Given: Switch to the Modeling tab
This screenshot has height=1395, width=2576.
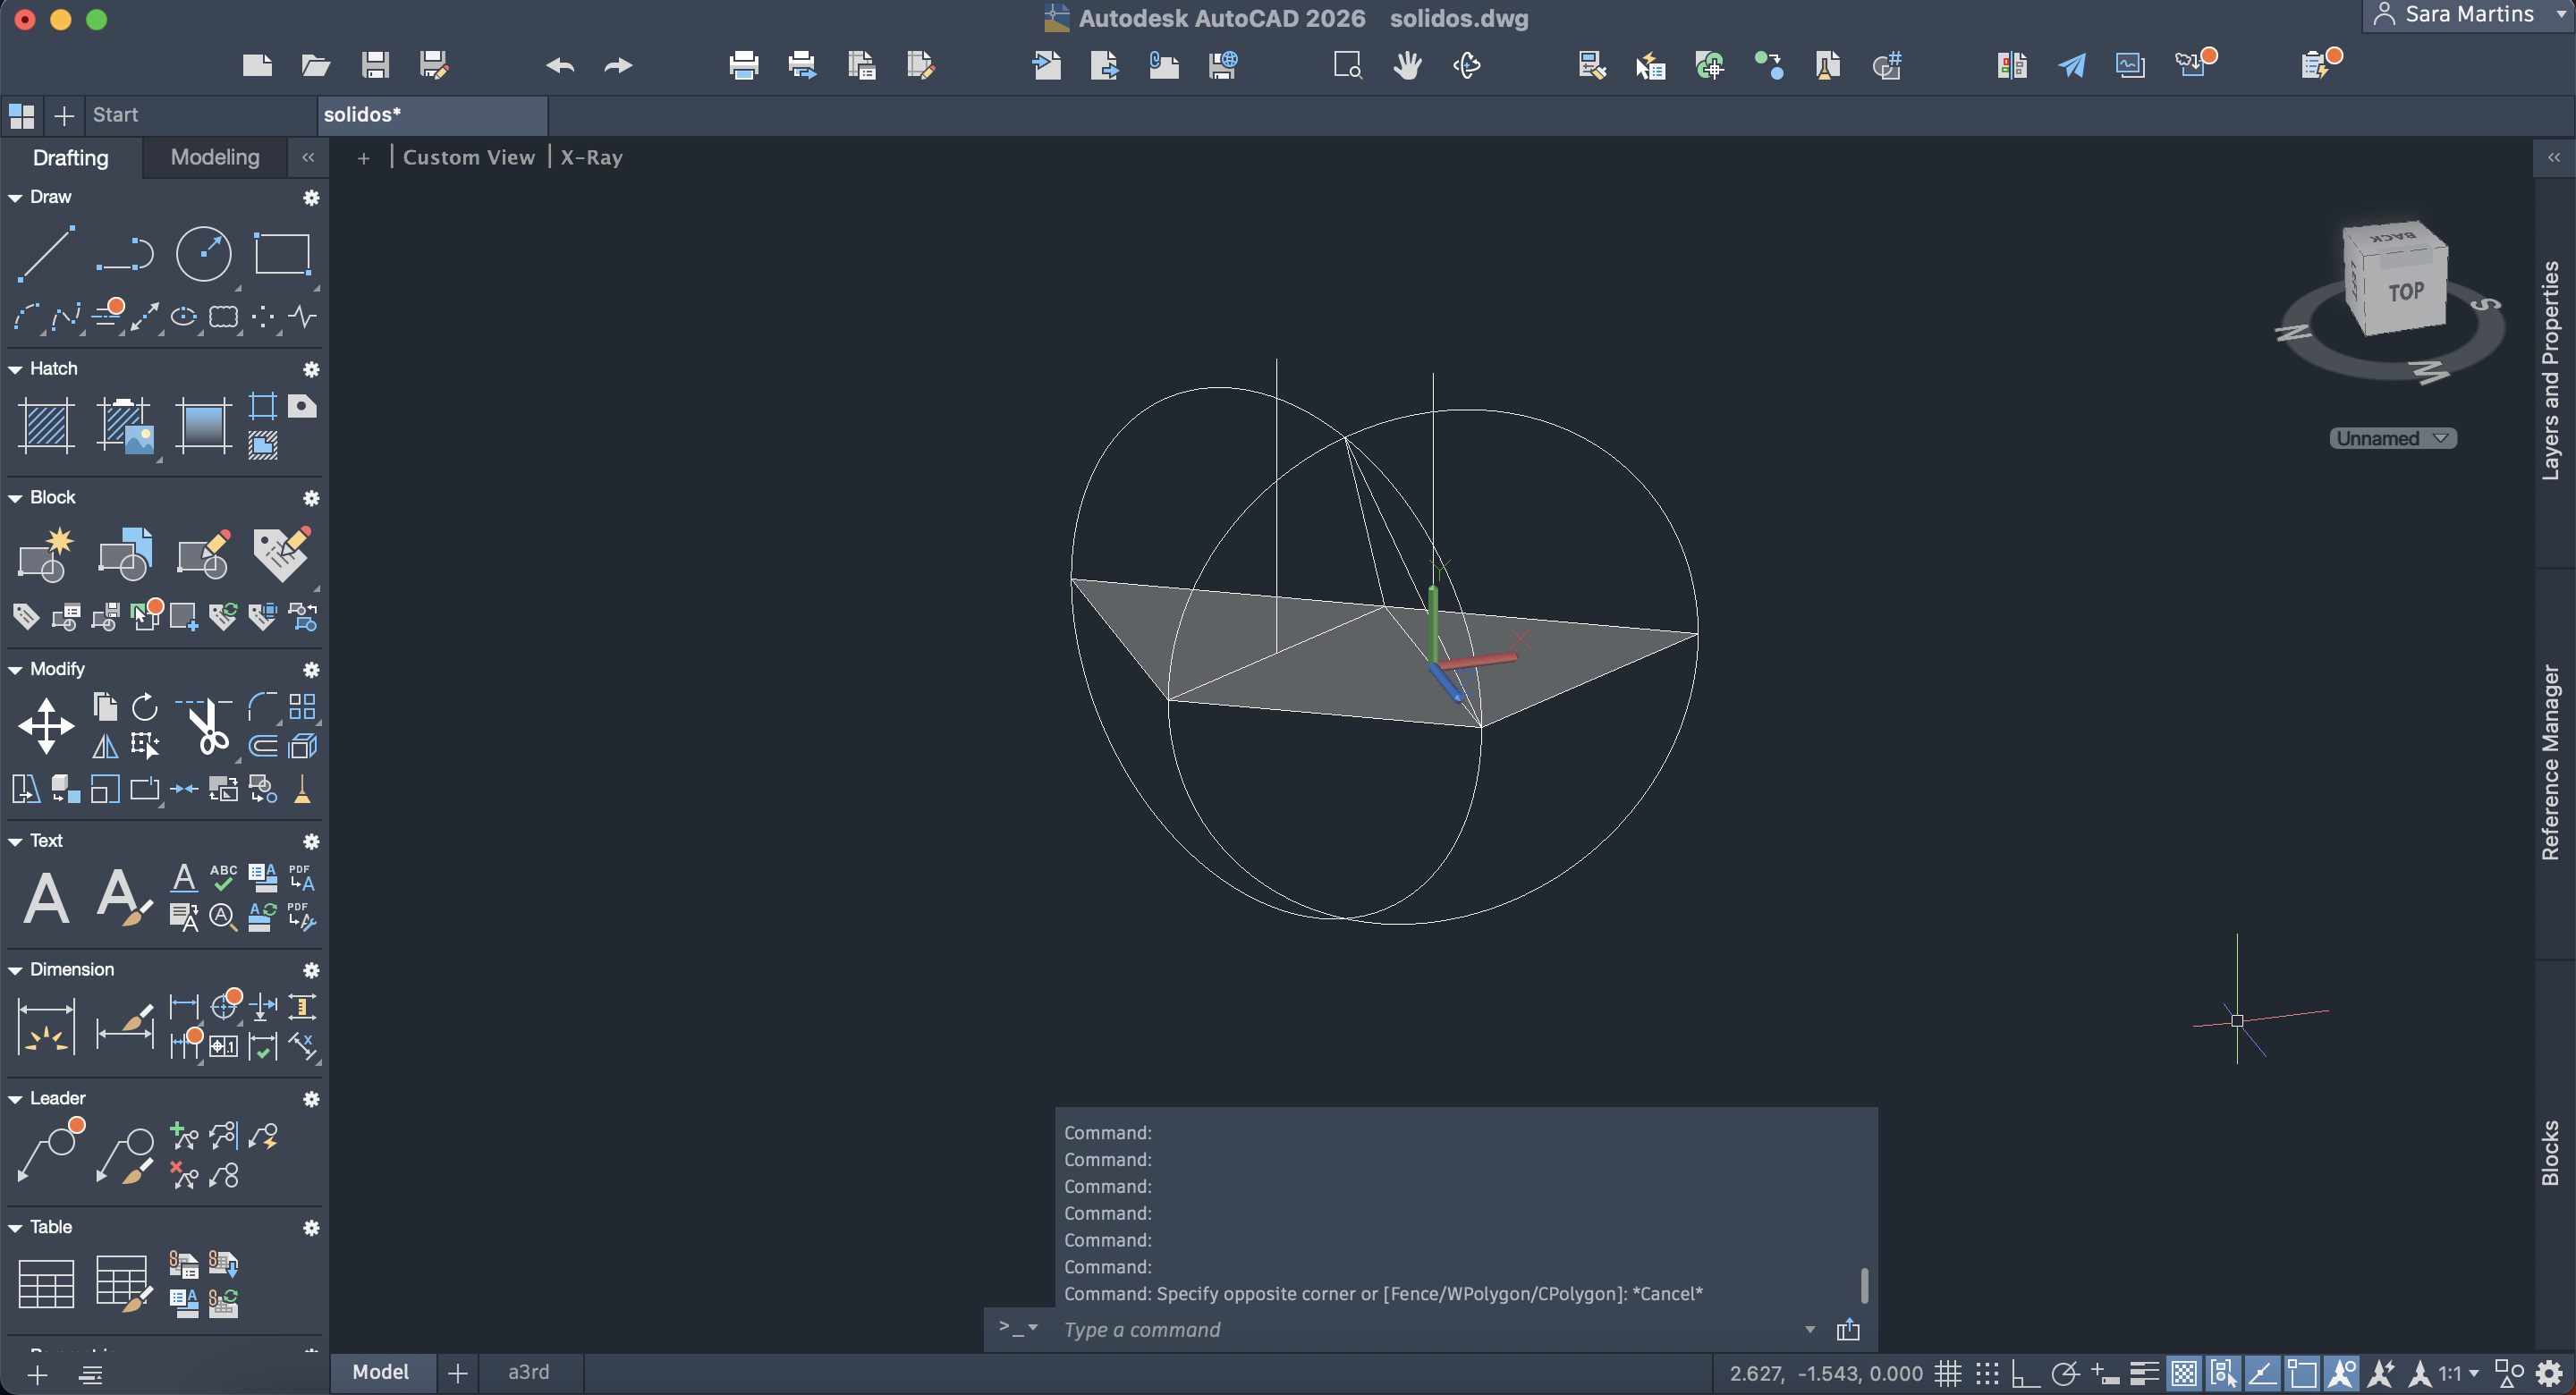Looking at the screenshot, I should (x=214, y=157).
